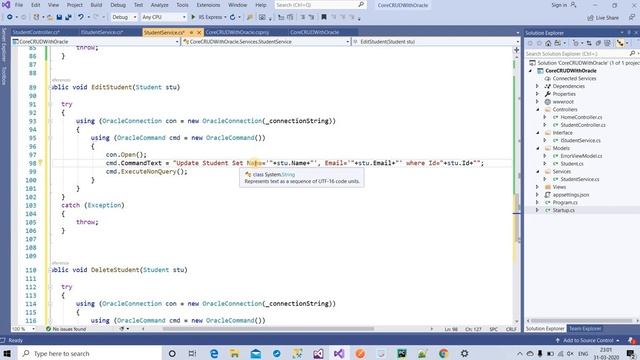
Task: Switch to the IStudentService.cs tab
Action: pos(102,32)
